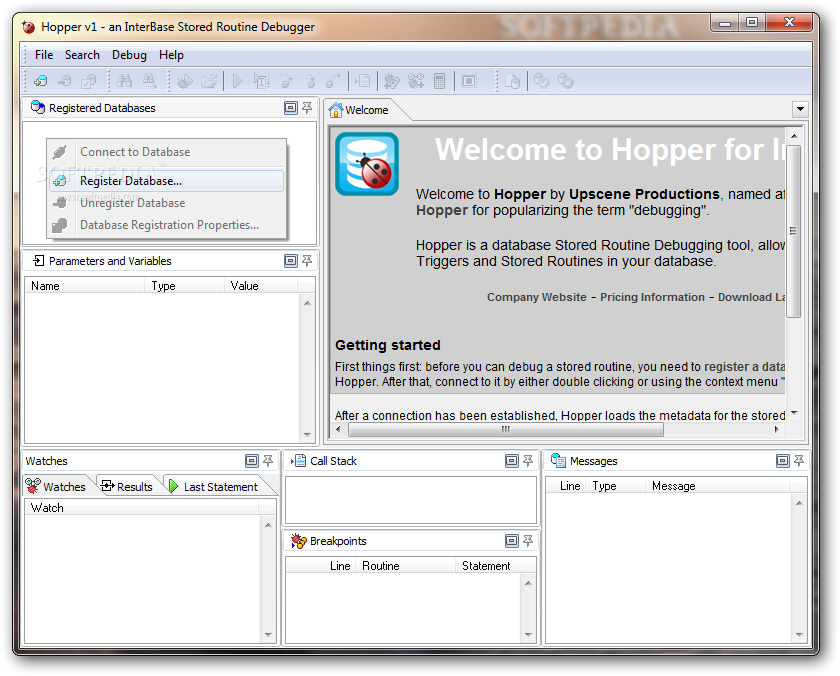Maximize the Messages panel
Image resolution: width=840 pixels, height=676 pixels.
point(783,461)
